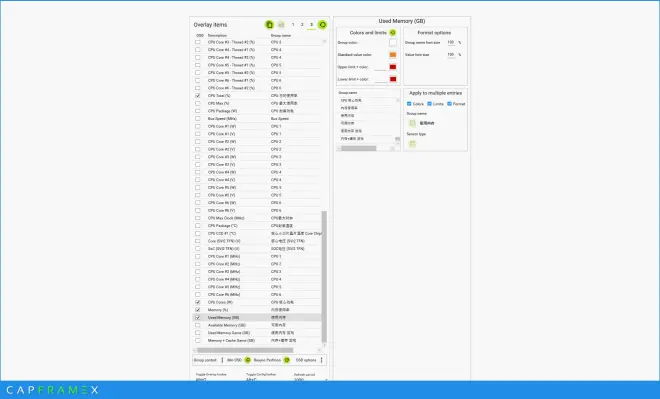This screenshot has height=399, width=660.
Task: Toggle the Colors checkbox under Apply to multiple entries
Action: click(x=409, y=104)
